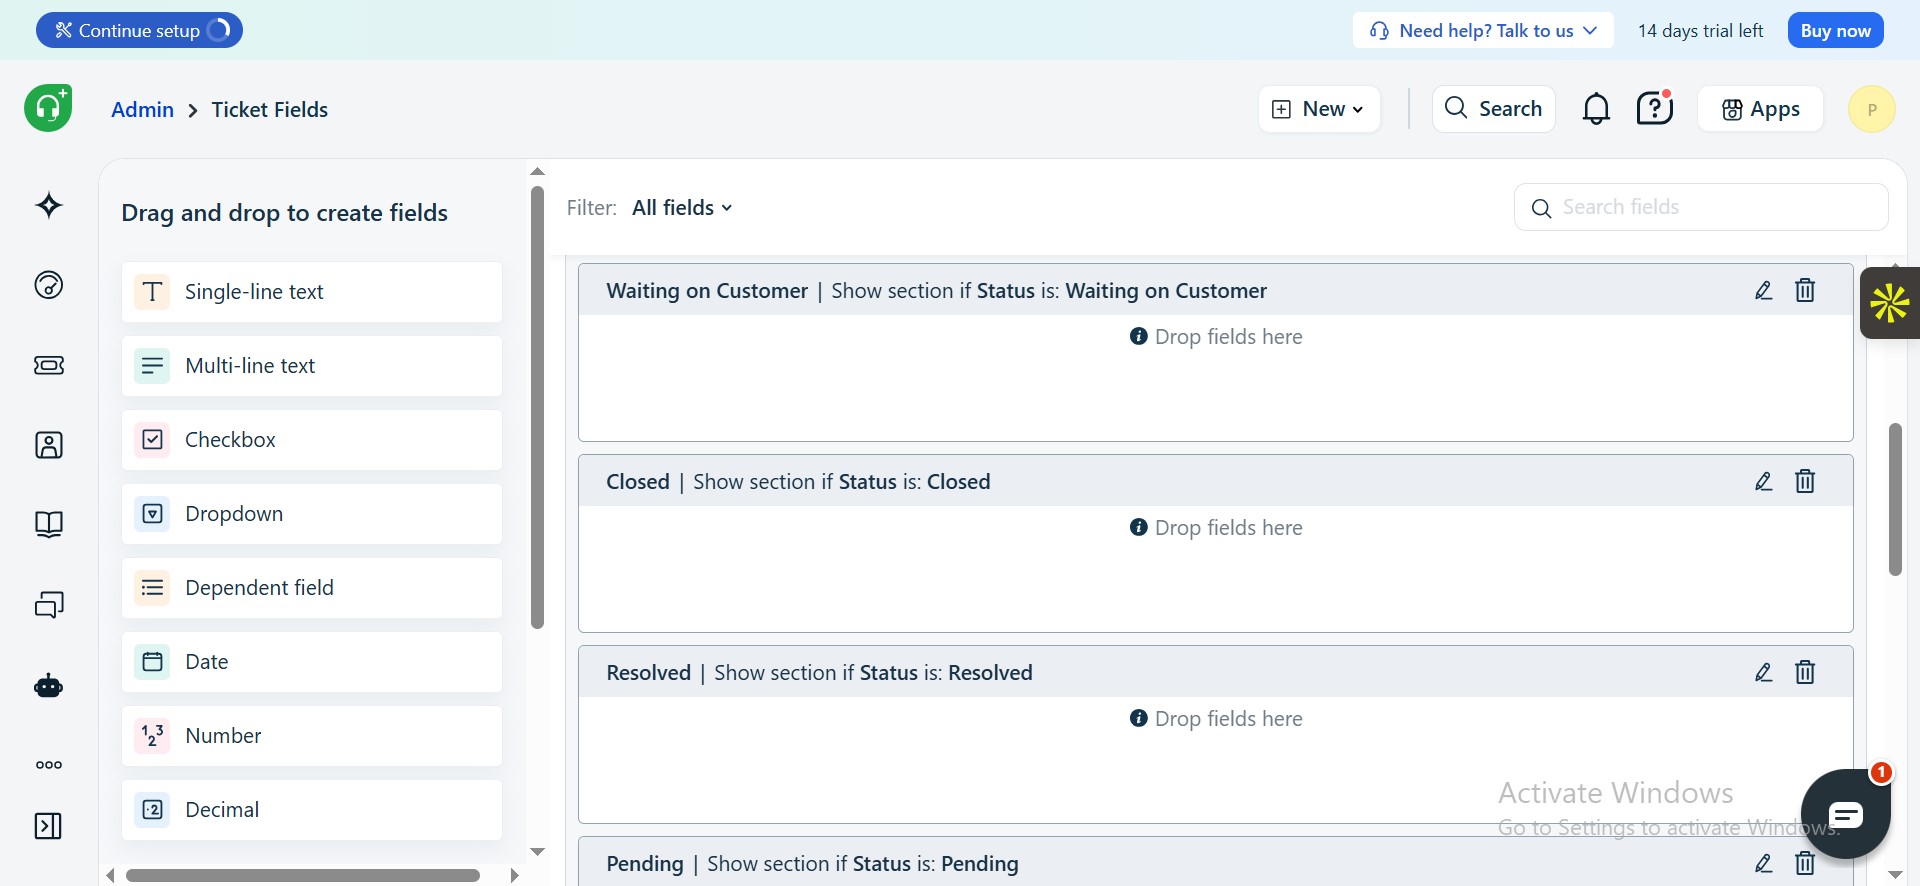Image resolution: width=1920 pixels, height=886 pixels.
Task: Click the field palette vertical scrollbar thumb
Action: point(537,407)
